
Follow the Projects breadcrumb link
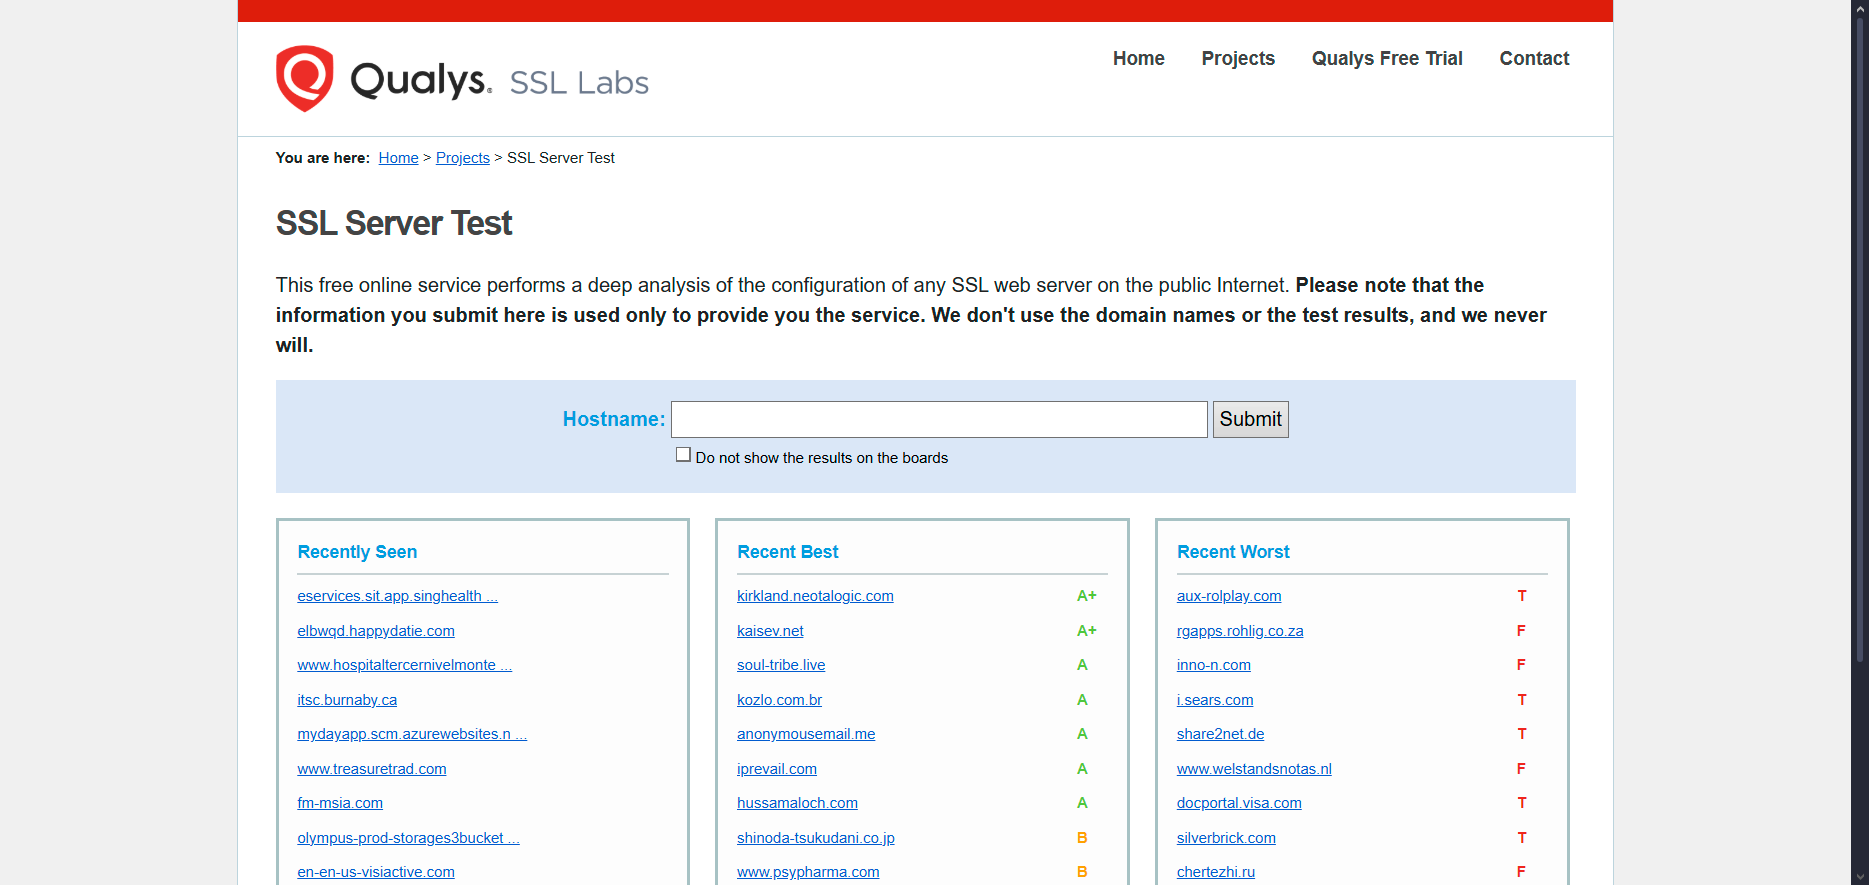(x=463, y=158)
